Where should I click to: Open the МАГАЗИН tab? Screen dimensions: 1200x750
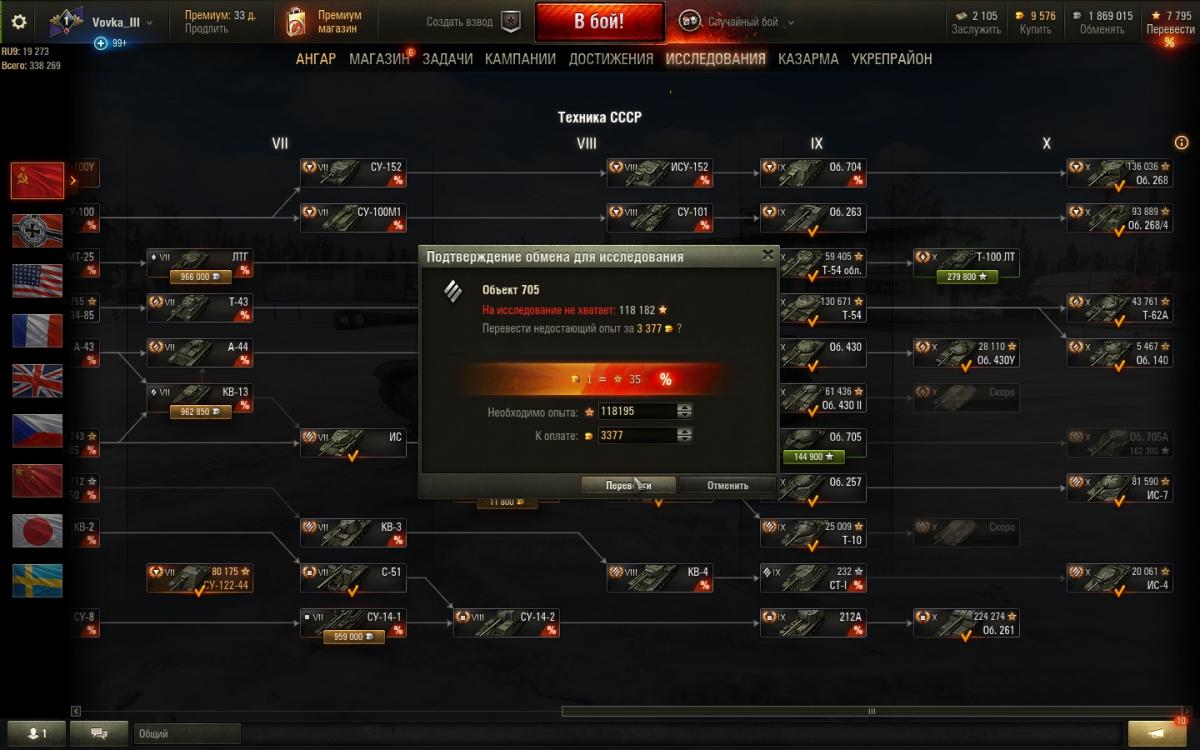click(x=379, y=59)
